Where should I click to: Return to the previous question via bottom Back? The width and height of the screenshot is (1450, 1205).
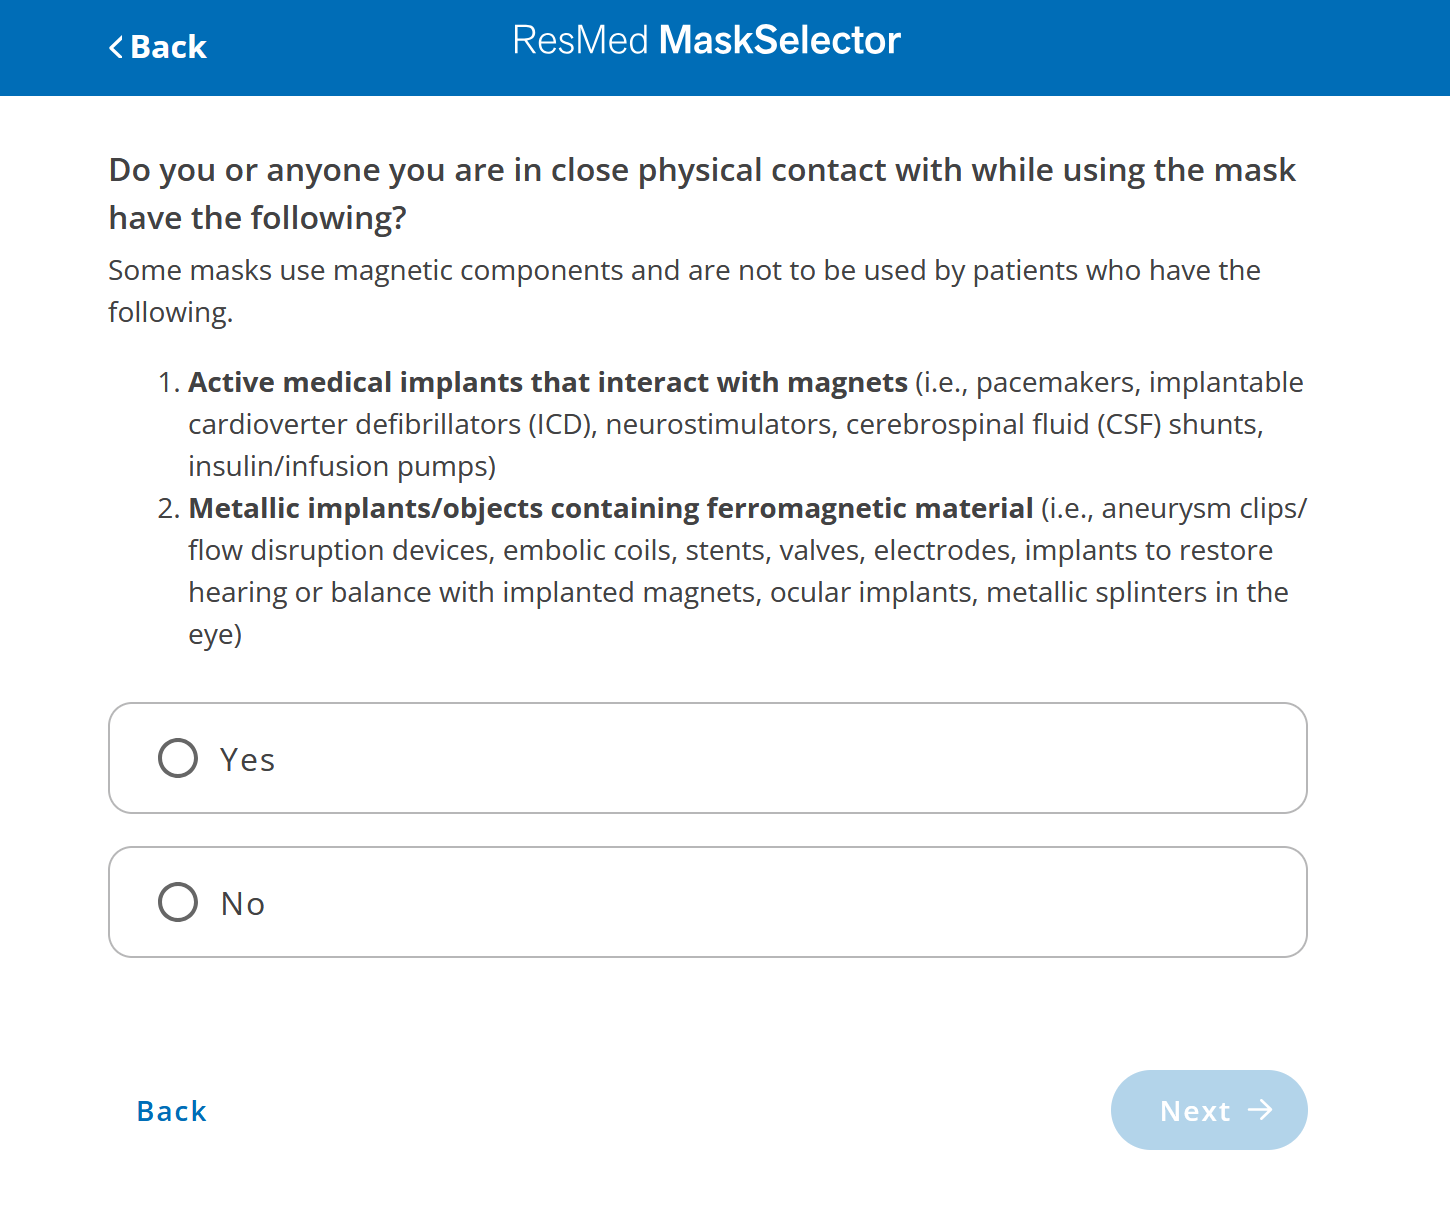[171, 1110]
